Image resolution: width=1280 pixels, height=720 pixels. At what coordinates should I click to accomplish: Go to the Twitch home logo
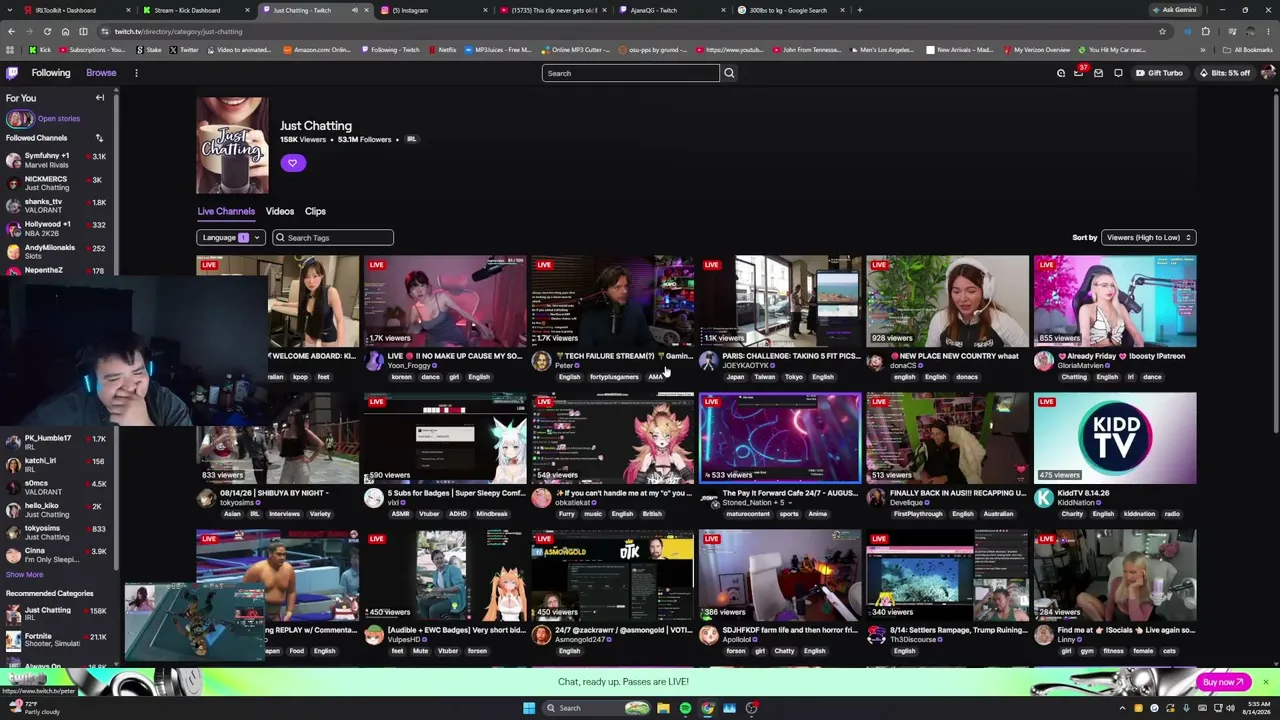point(12,73)
